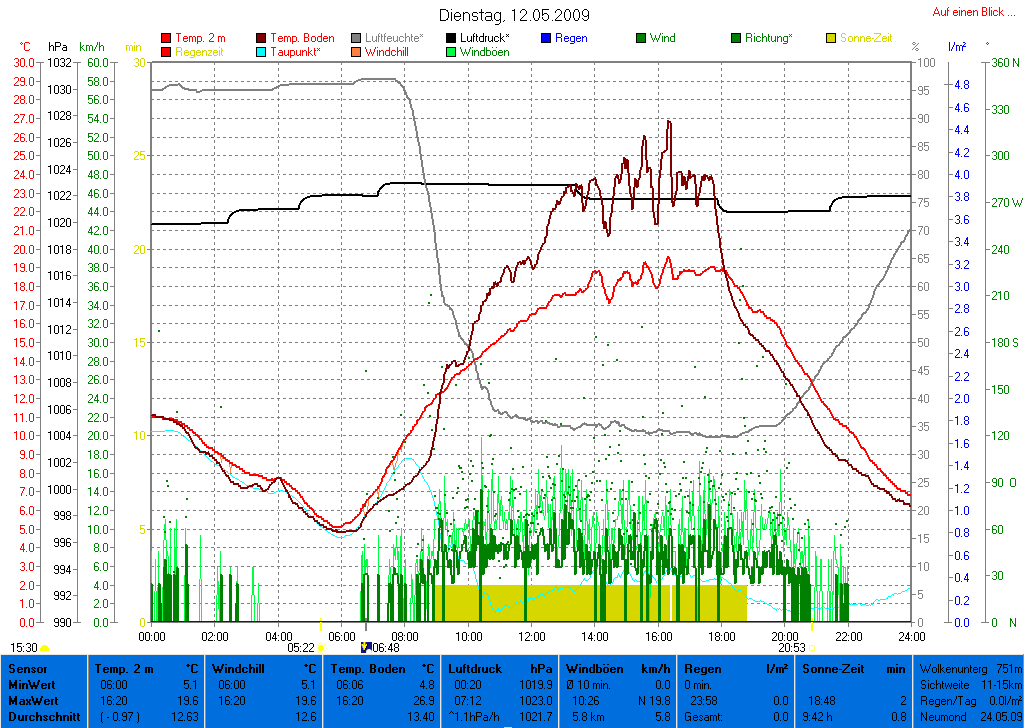Click the green Wind legend square

[641, 38]
